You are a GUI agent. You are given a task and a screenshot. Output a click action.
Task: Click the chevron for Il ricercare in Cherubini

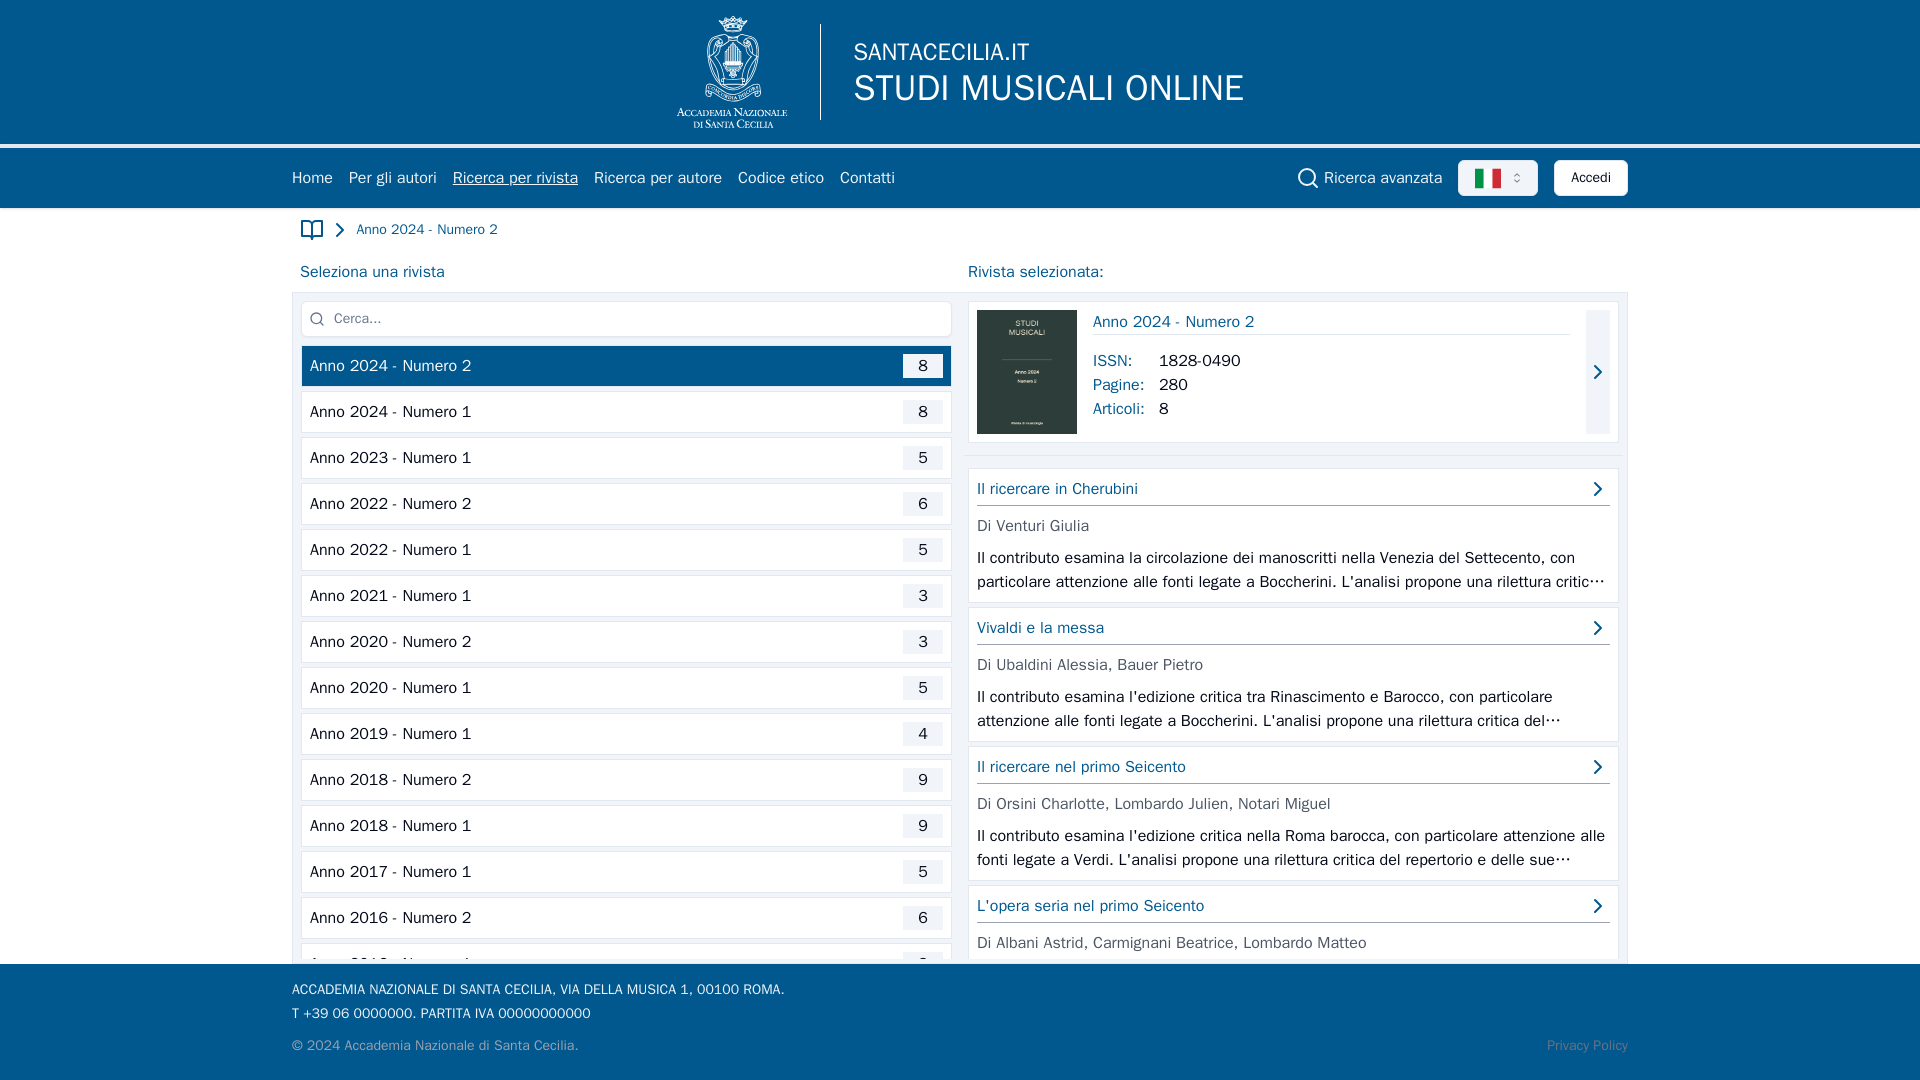pos(1598,489)
